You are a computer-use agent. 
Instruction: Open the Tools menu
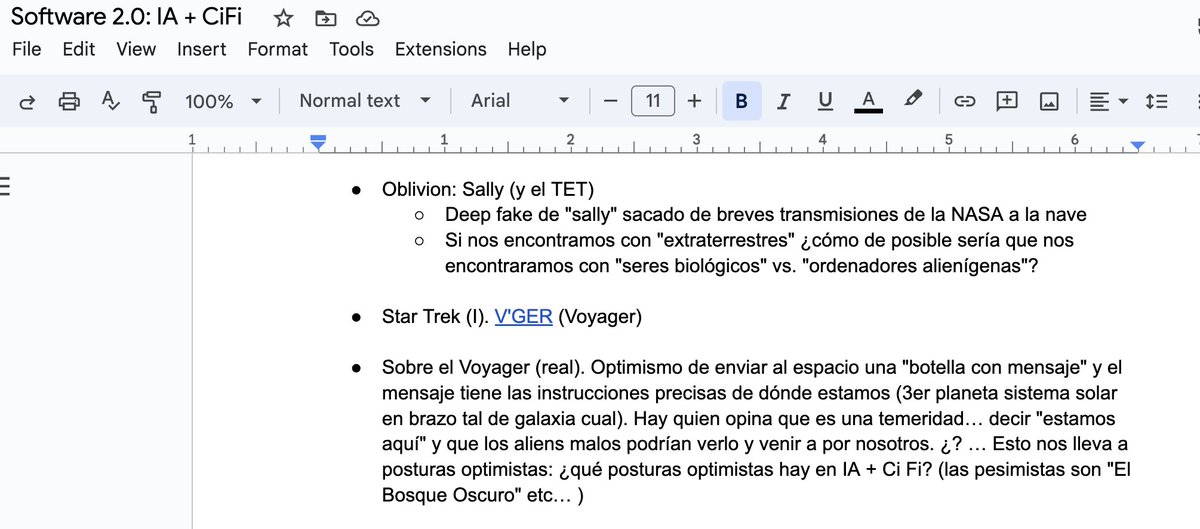[352, 49]
